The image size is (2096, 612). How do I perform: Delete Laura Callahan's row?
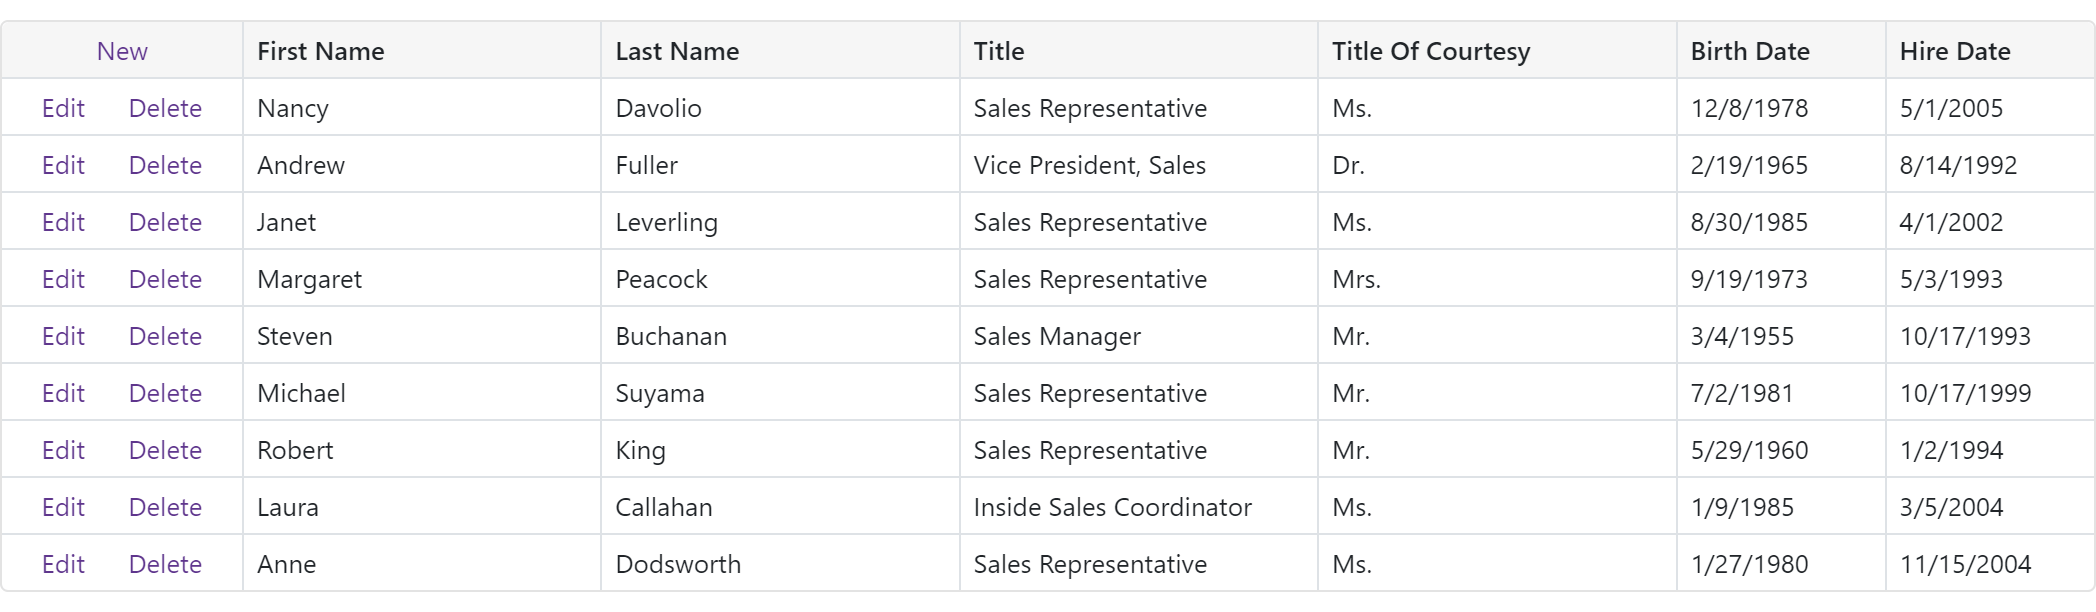(x=165, y=507)
